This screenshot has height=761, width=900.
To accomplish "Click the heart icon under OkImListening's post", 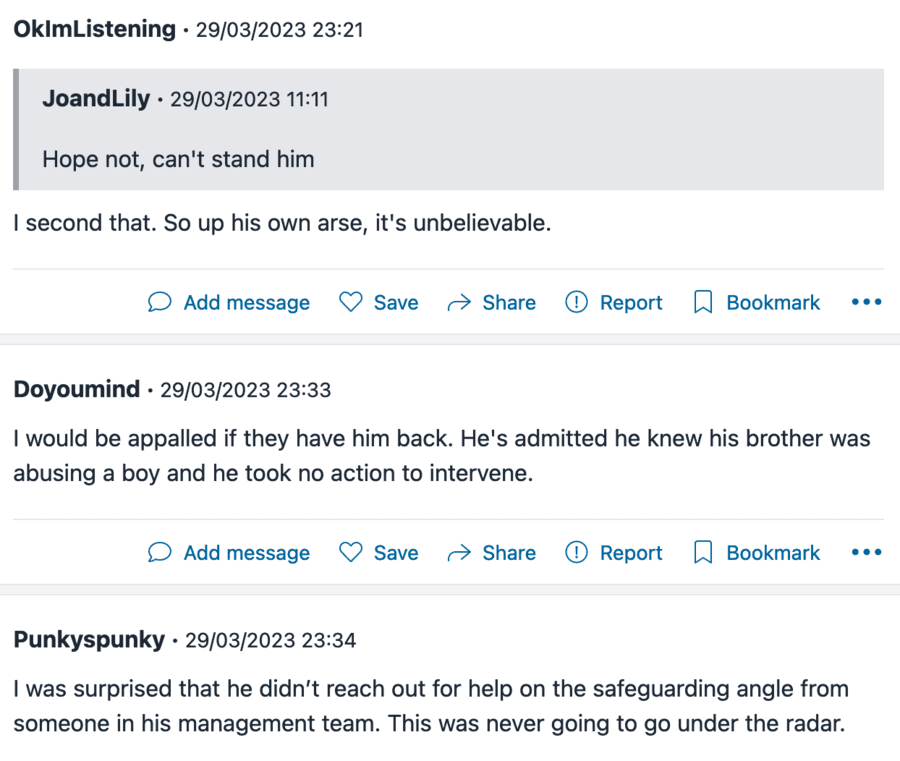I will tap(350, 302).
